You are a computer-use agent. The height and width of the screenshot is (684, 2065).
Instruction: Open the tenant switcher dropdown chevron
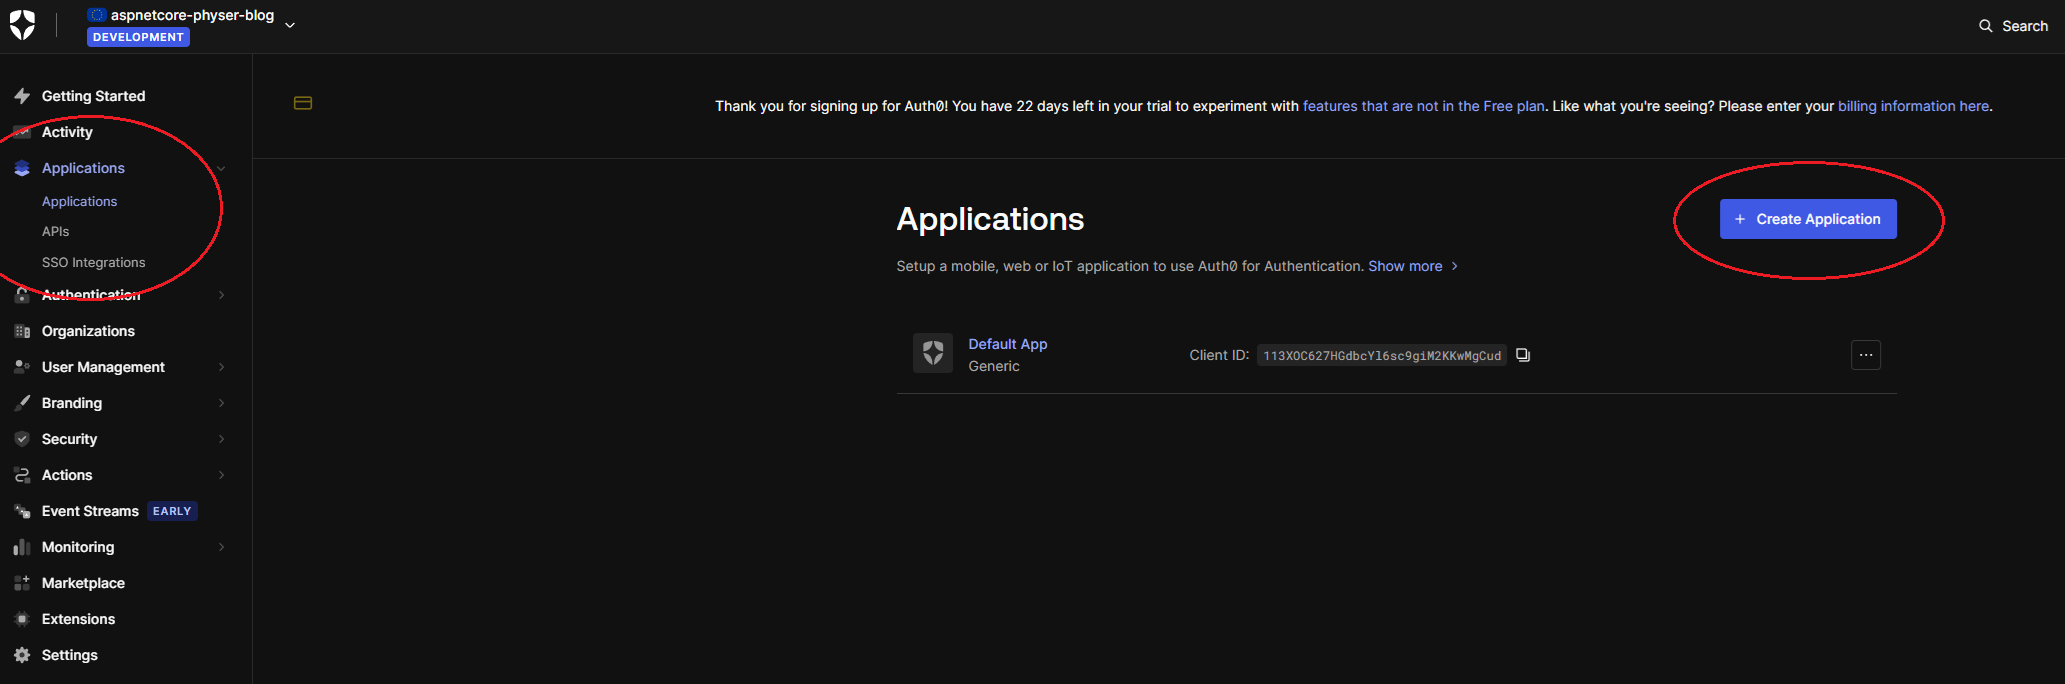click(x=290, y=25)
